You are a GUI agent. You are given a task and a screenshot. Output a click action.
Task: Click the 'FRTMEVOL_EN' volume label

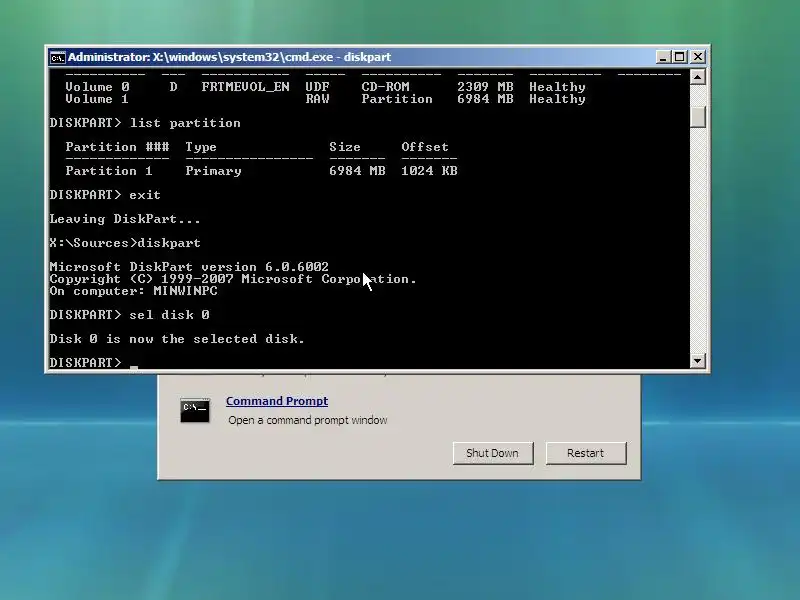(245, 87)
